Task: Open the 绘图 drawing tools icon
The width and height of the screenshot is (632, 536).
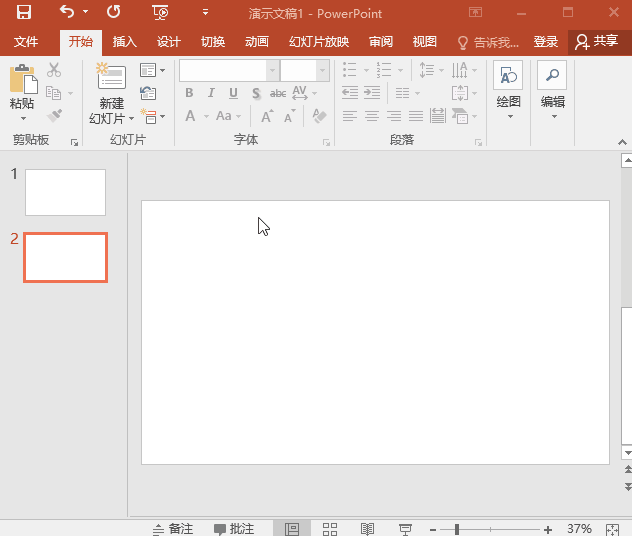Action: [x=508, y=77]
